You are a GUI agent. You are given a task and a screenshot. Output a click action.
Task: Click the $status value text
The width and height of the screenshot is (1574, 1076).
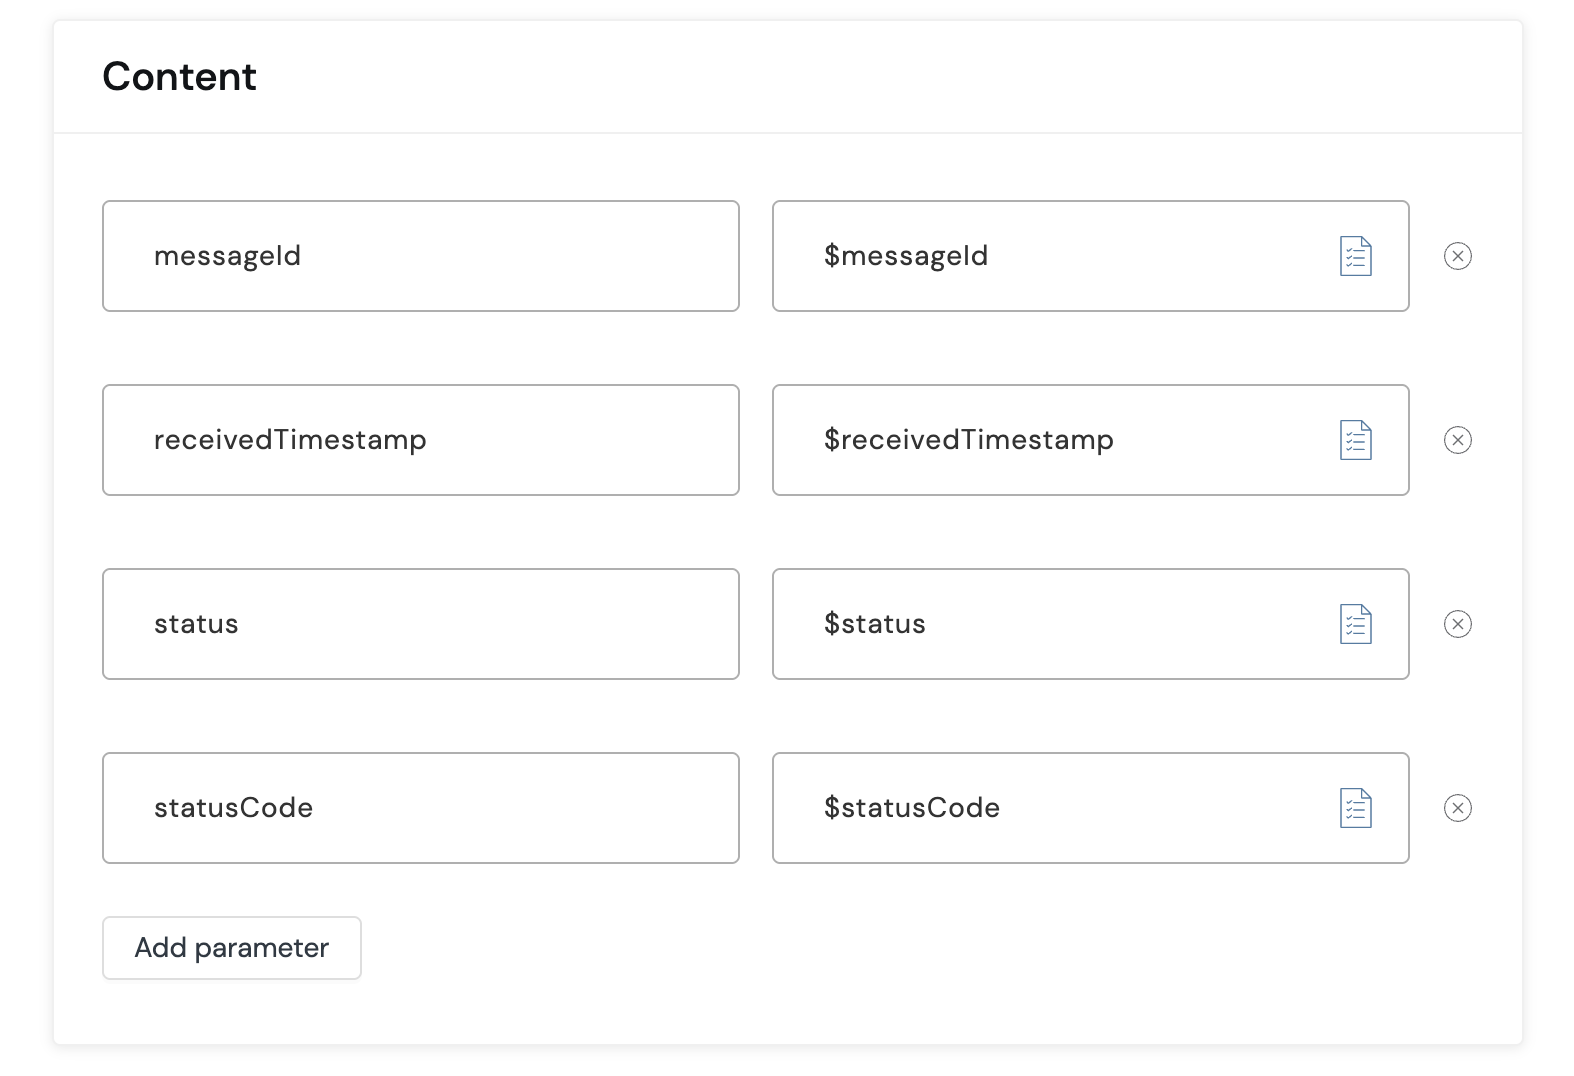point(875,624)
